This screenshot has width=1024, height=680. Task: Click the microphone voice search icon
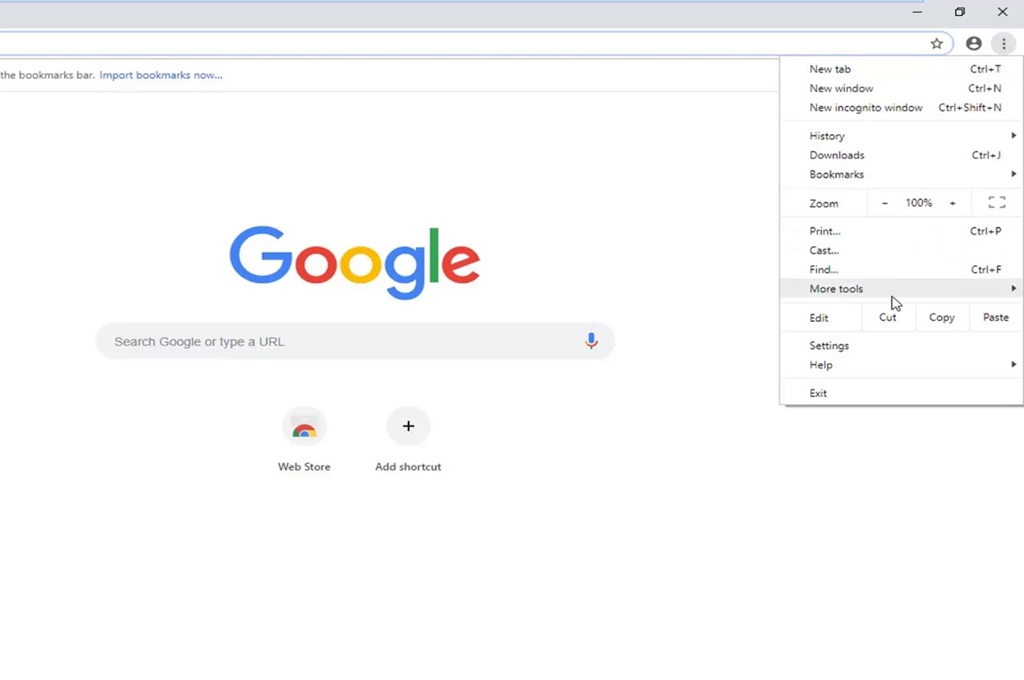pyautogui.click(x=591, y=341)
